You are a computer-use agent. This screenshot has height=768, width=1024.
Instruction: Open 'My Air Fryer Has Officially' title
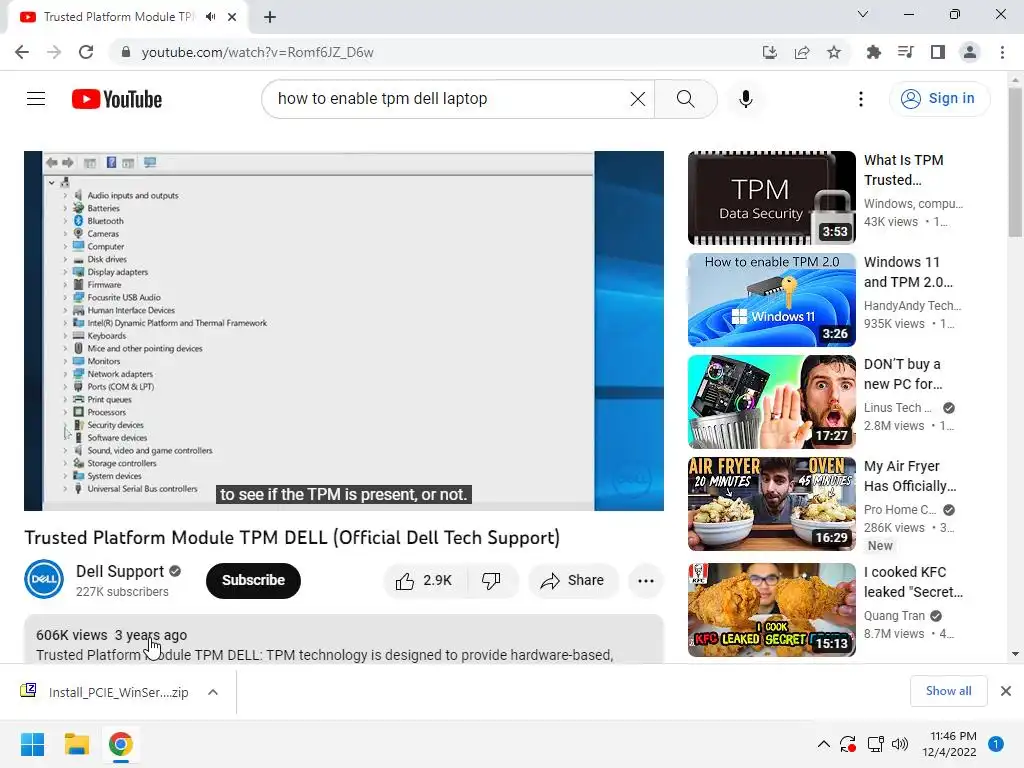click(910, 476)
